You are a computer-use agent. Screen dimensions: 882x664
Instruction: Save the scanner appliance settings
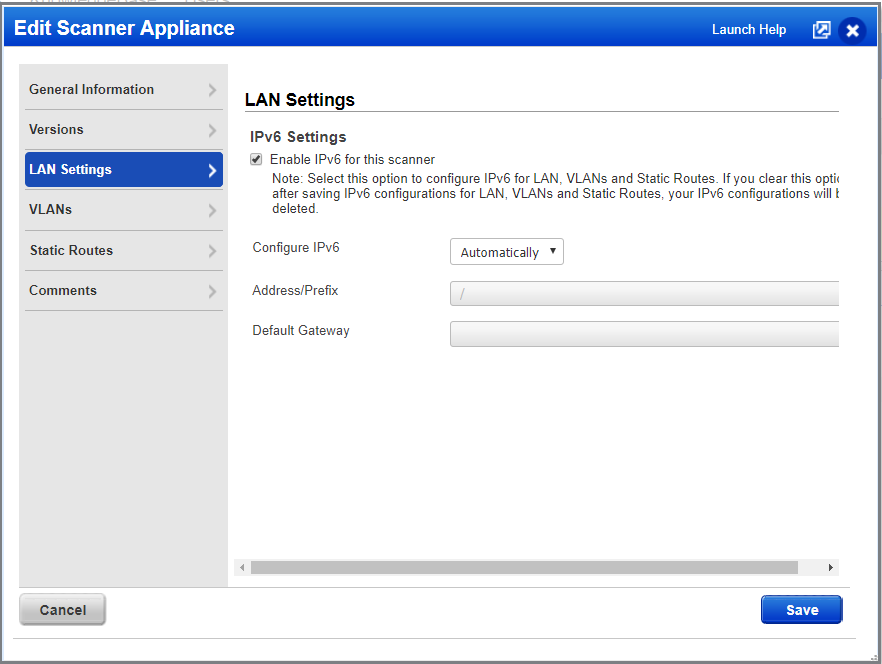coord(801,609)
